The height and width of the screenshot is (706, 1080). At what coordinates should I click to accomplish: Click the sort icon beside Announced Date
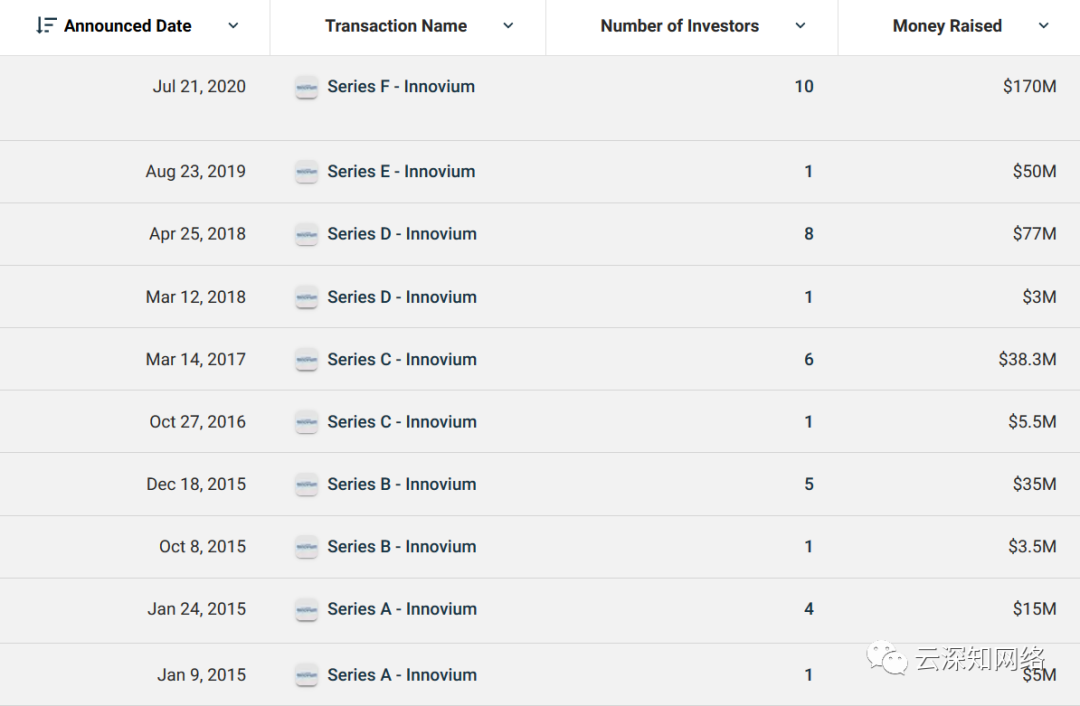46,26
